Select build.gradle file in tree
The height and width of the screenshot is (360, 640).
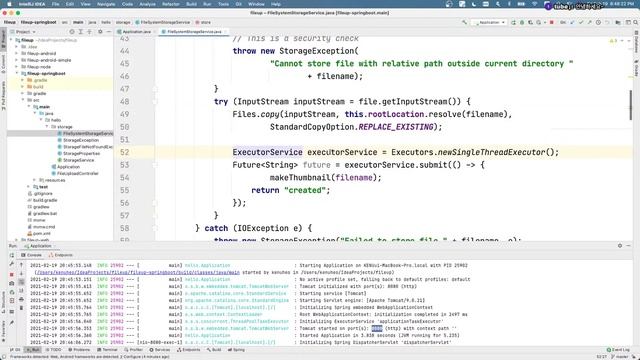click(x=42, y=200)
